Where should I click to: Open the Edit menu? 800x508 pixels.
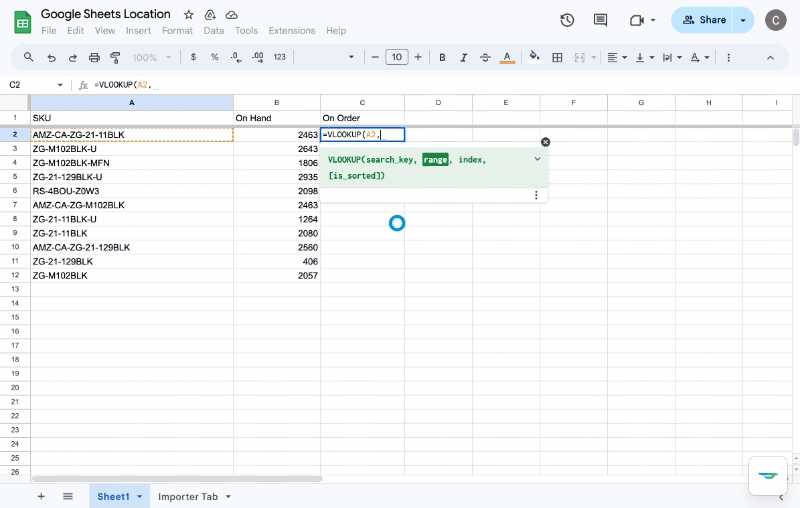(x=76, y=31)
